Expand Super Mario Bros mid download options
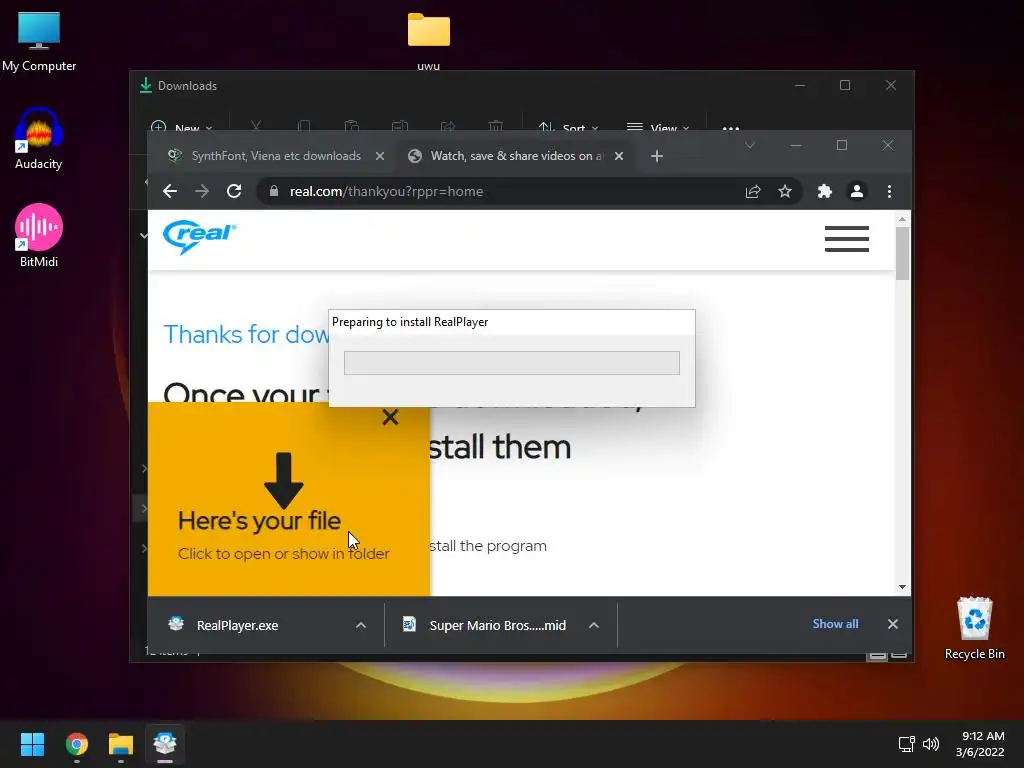 pyautogui.click(x=594, y=625)
